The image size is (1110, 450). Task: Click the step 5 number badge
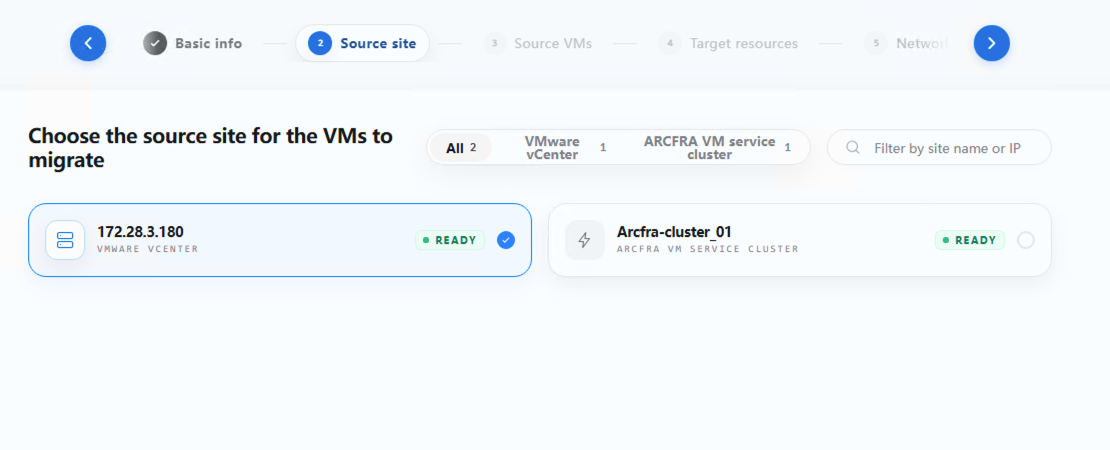point(876,43)
